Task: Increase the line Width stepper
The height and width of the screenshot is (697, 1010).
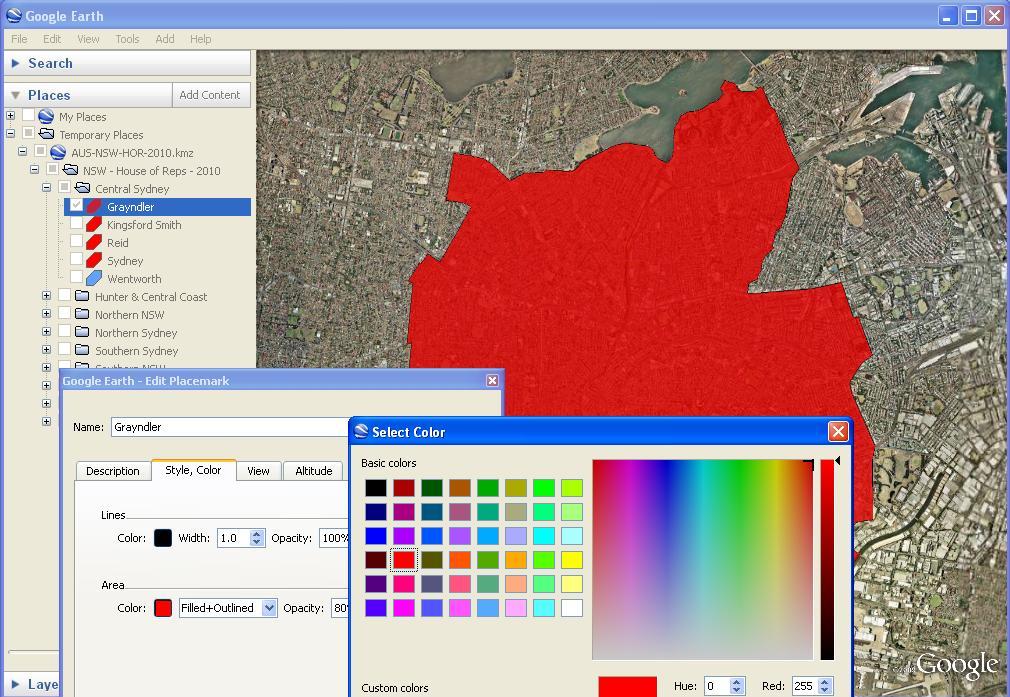Action: point(257,533)
